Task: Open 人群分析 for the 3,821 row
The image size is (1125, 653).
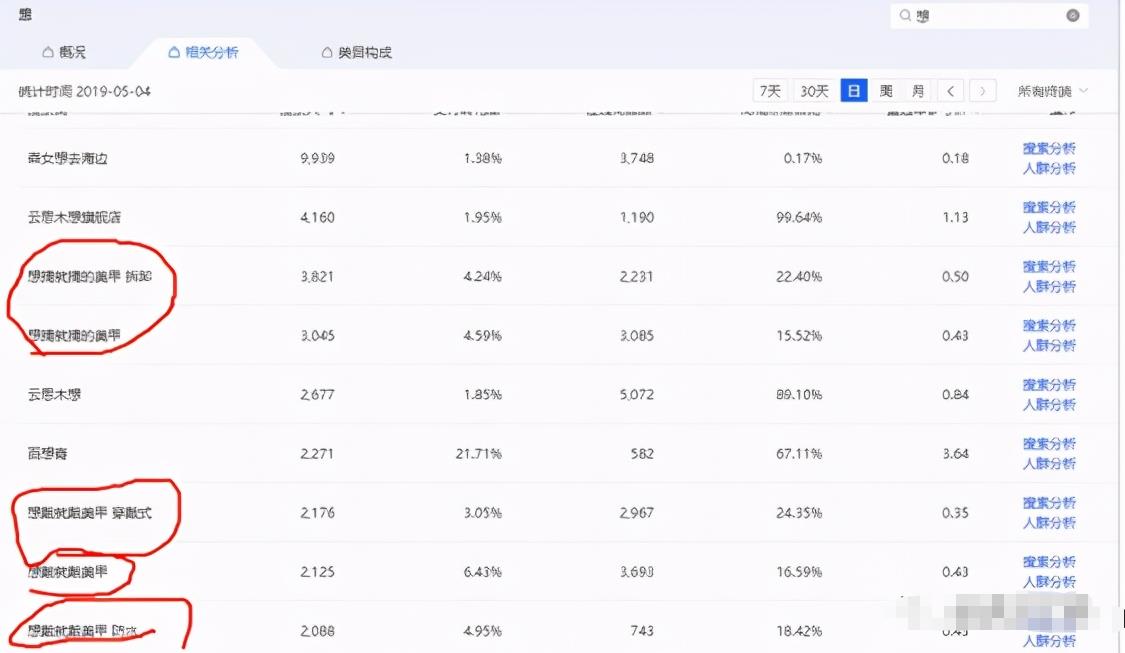Action: [x=1049, y=287]
